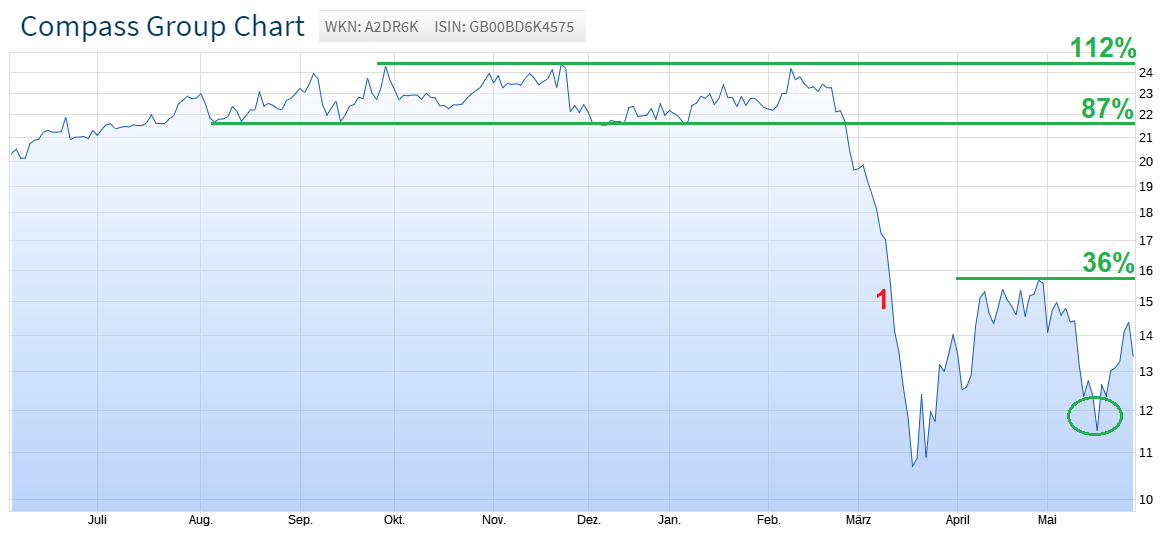Click the price value 12 on the y-axis
Viewport: 1174px width, 534px height.
tap(1146, 411)
